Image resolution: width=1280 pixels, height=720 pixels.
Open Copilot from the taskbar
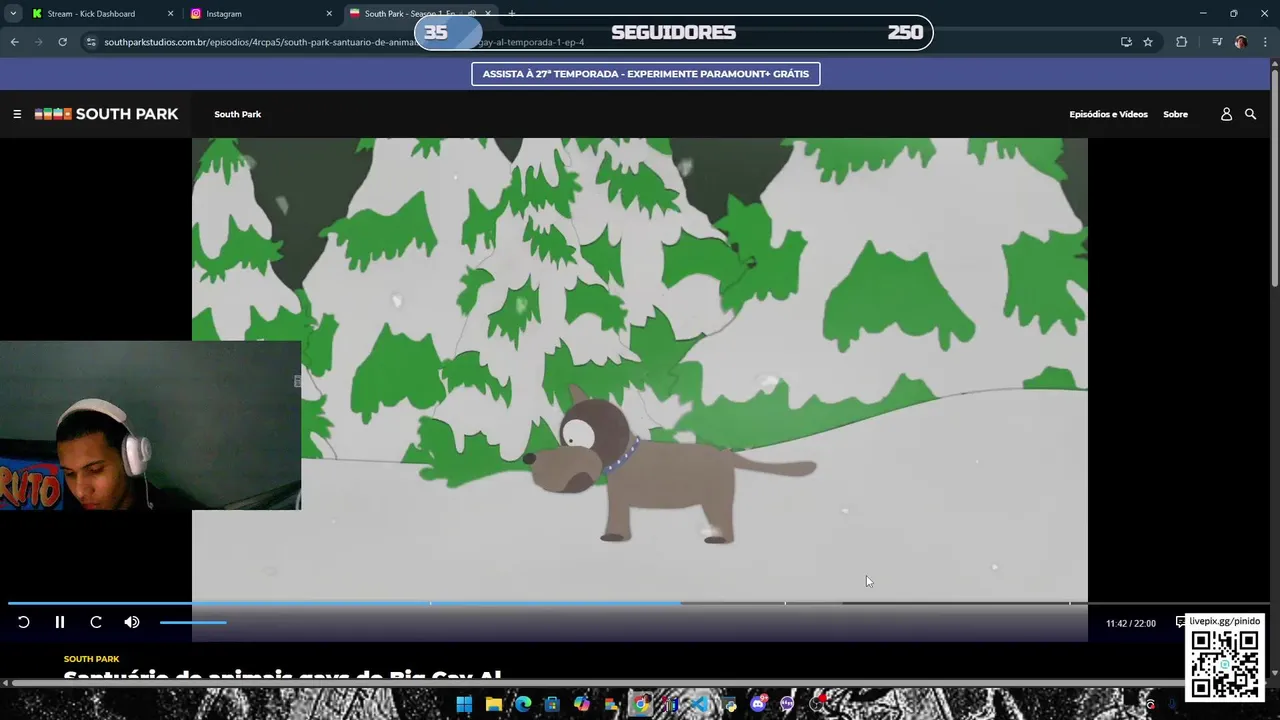(582, 704)
